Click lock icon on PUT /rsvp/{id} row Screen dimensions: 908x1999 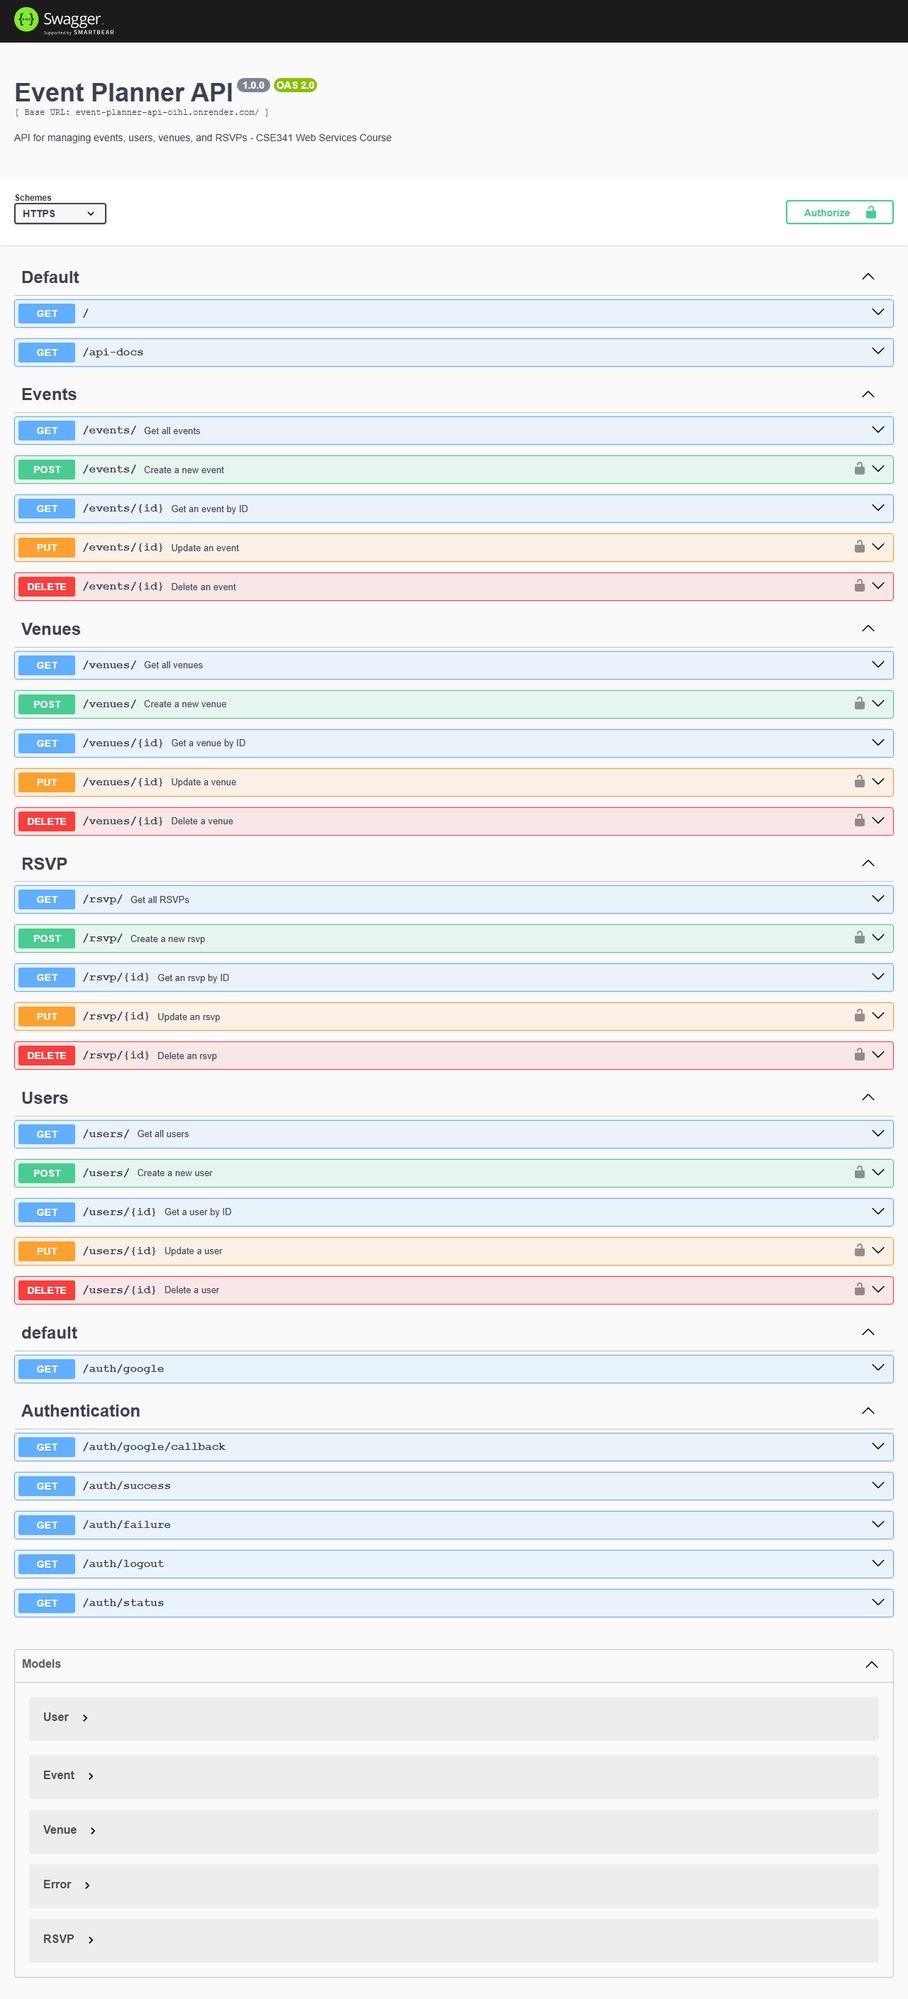click(x=859, y=1016)
